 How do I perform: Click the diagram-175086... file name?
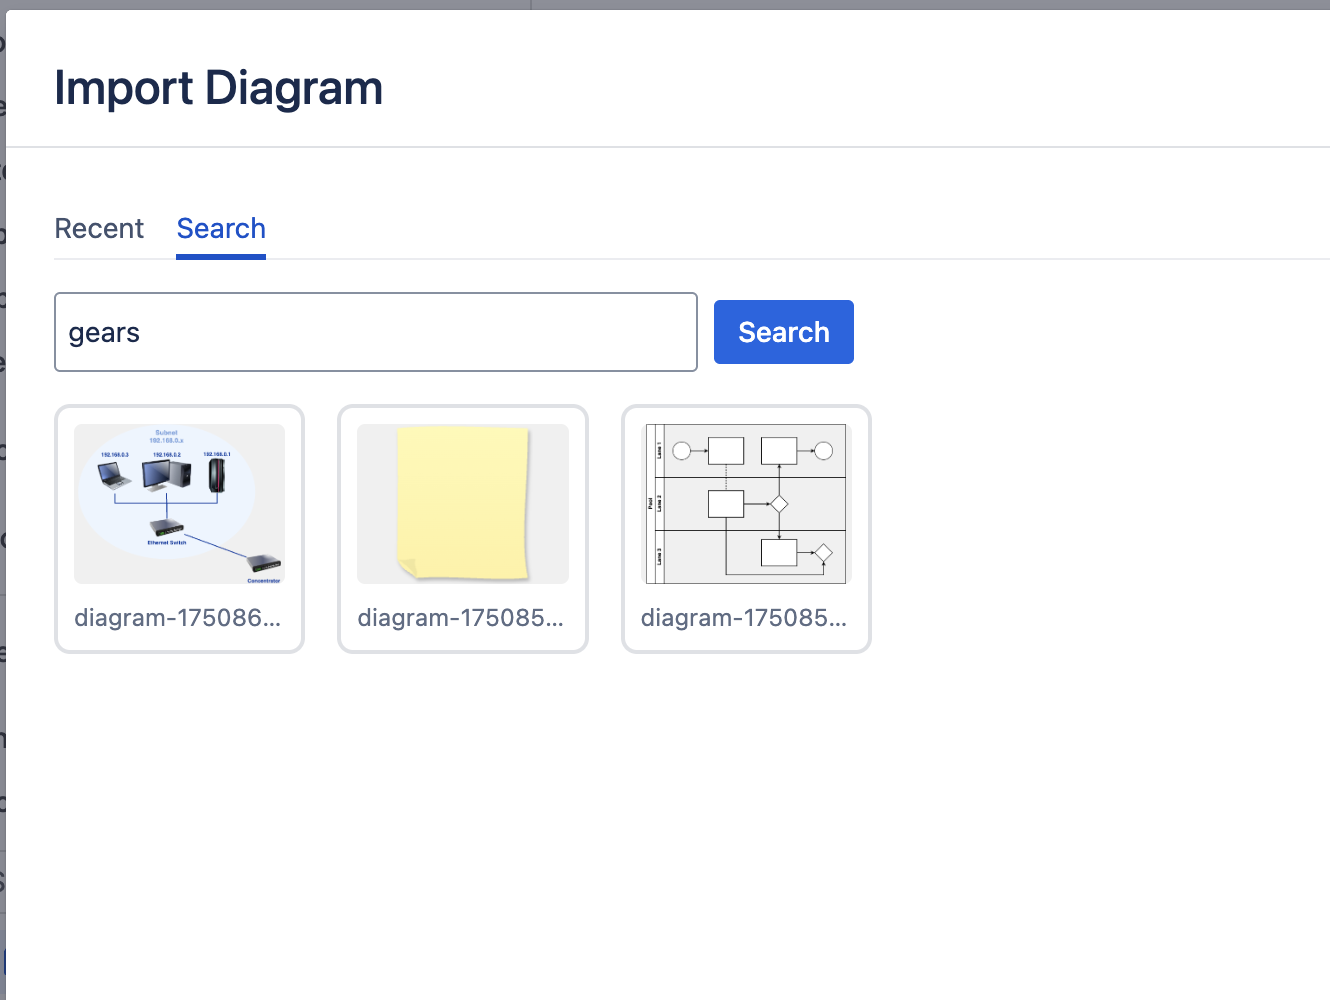[178, 618]
